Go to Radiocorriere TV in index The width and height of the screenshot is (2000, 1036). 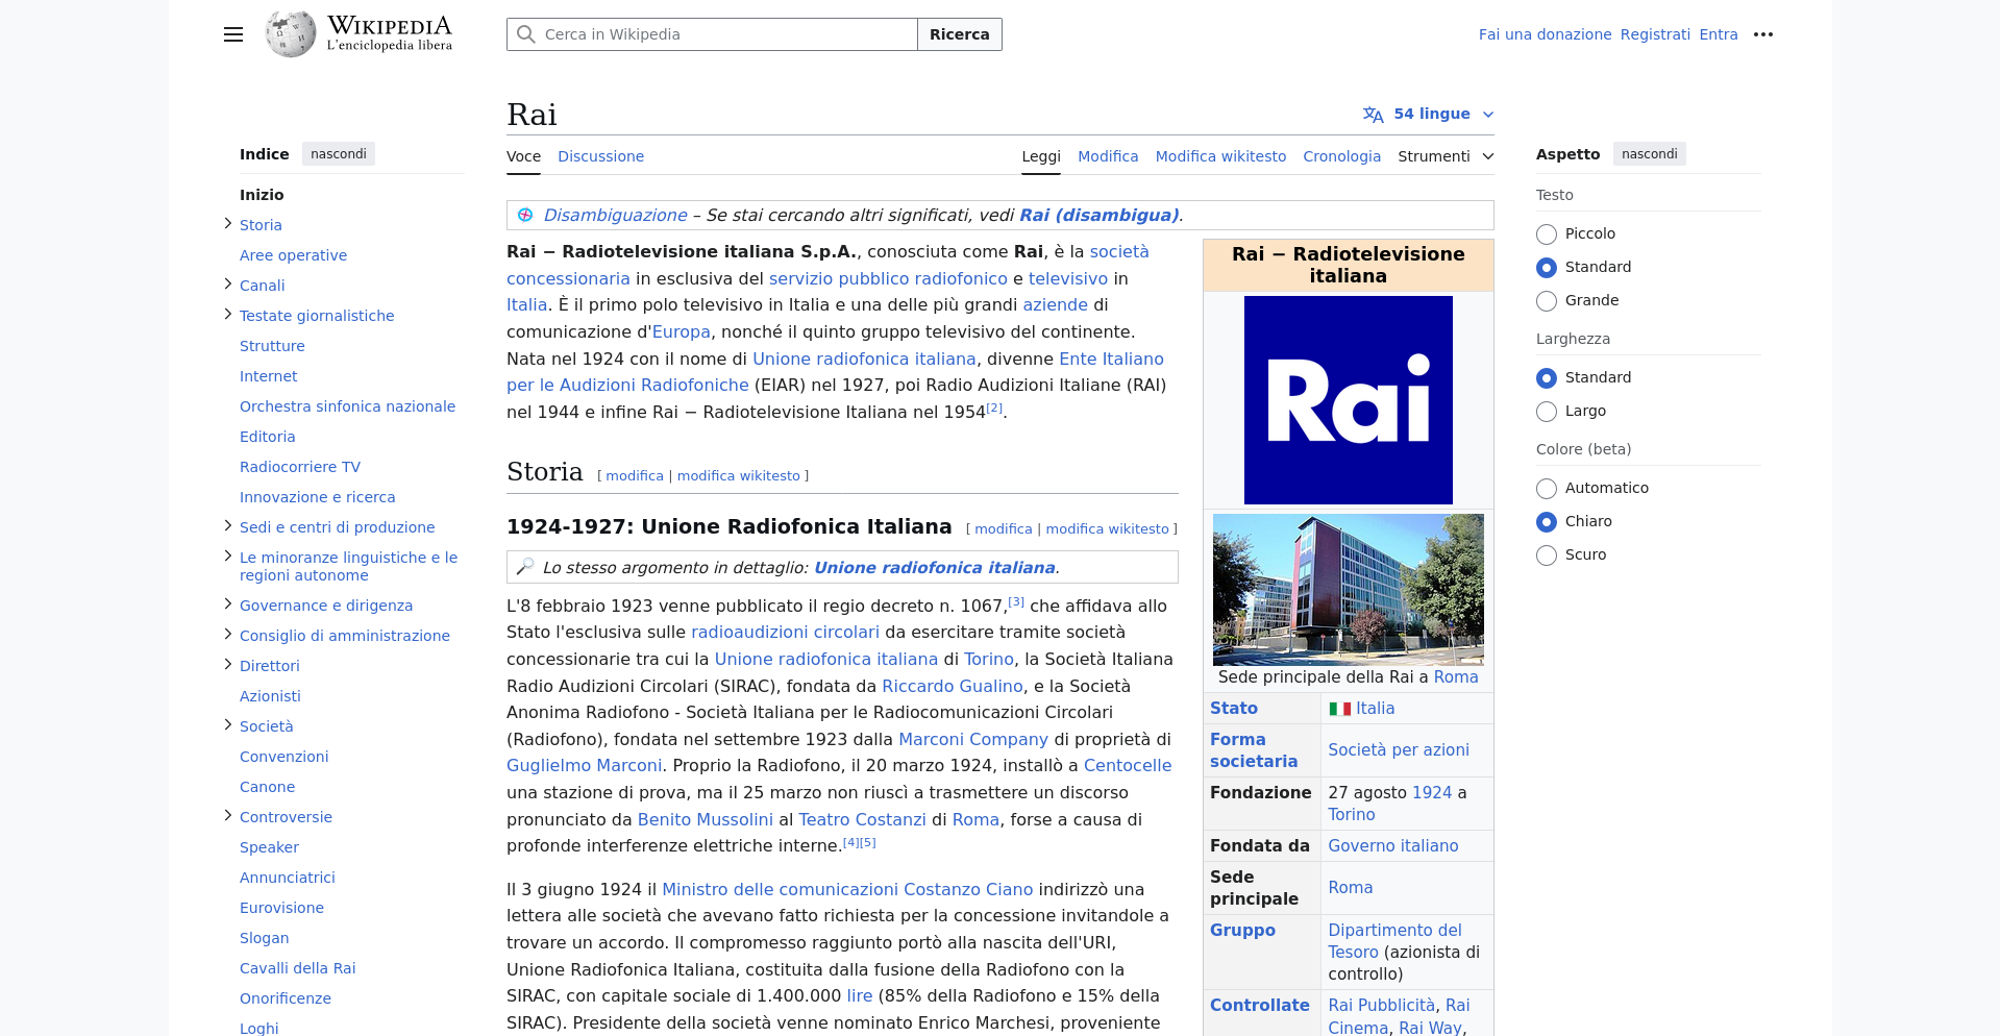300,466
